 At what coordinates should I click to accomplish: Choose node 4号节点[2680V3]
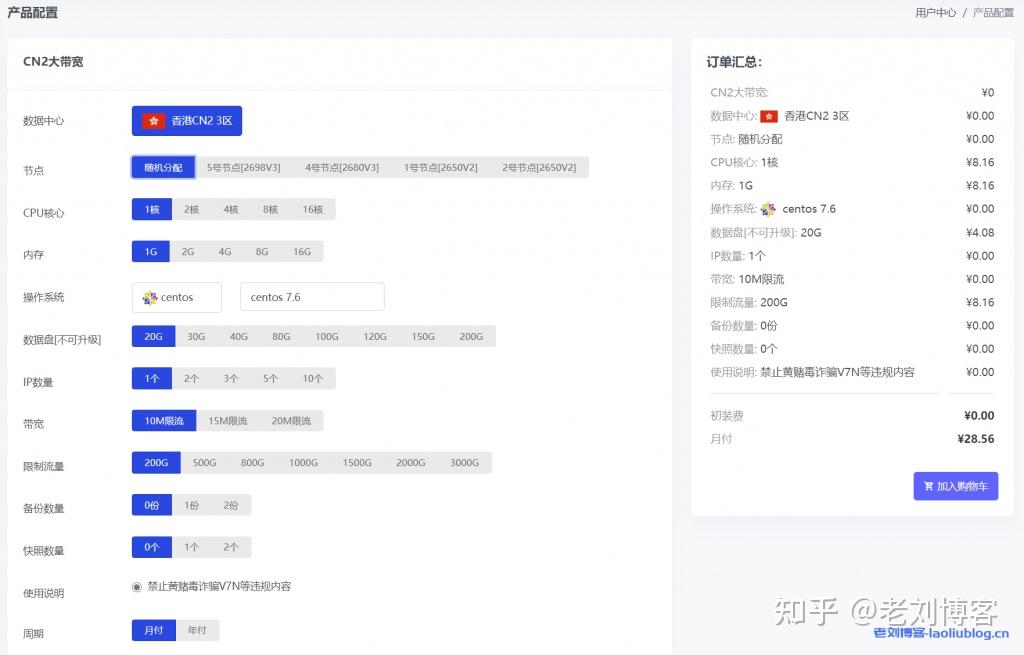pyautogui.click(x=342, y=167)
